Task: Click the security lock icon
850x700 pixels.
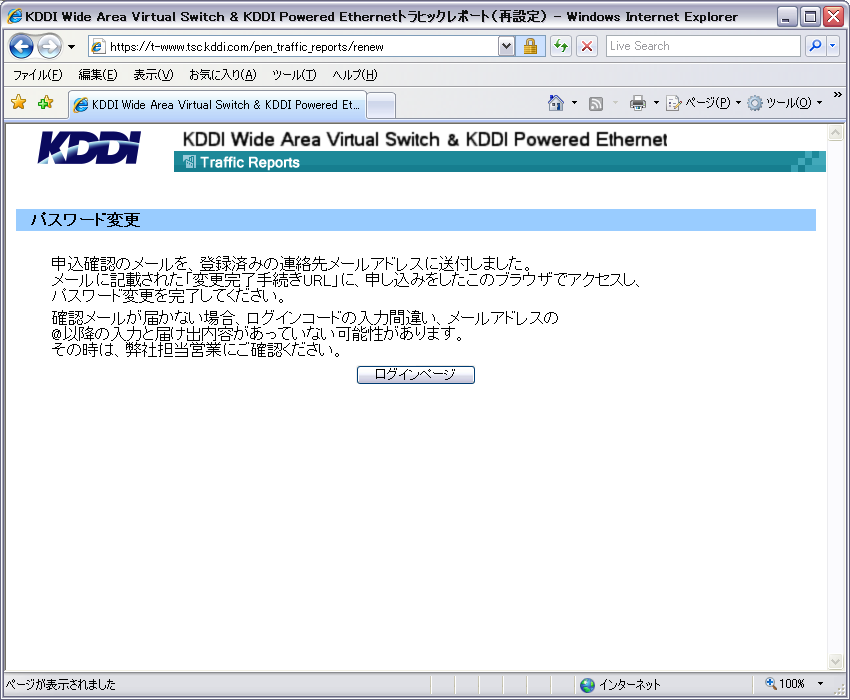Action: point(530,47)
